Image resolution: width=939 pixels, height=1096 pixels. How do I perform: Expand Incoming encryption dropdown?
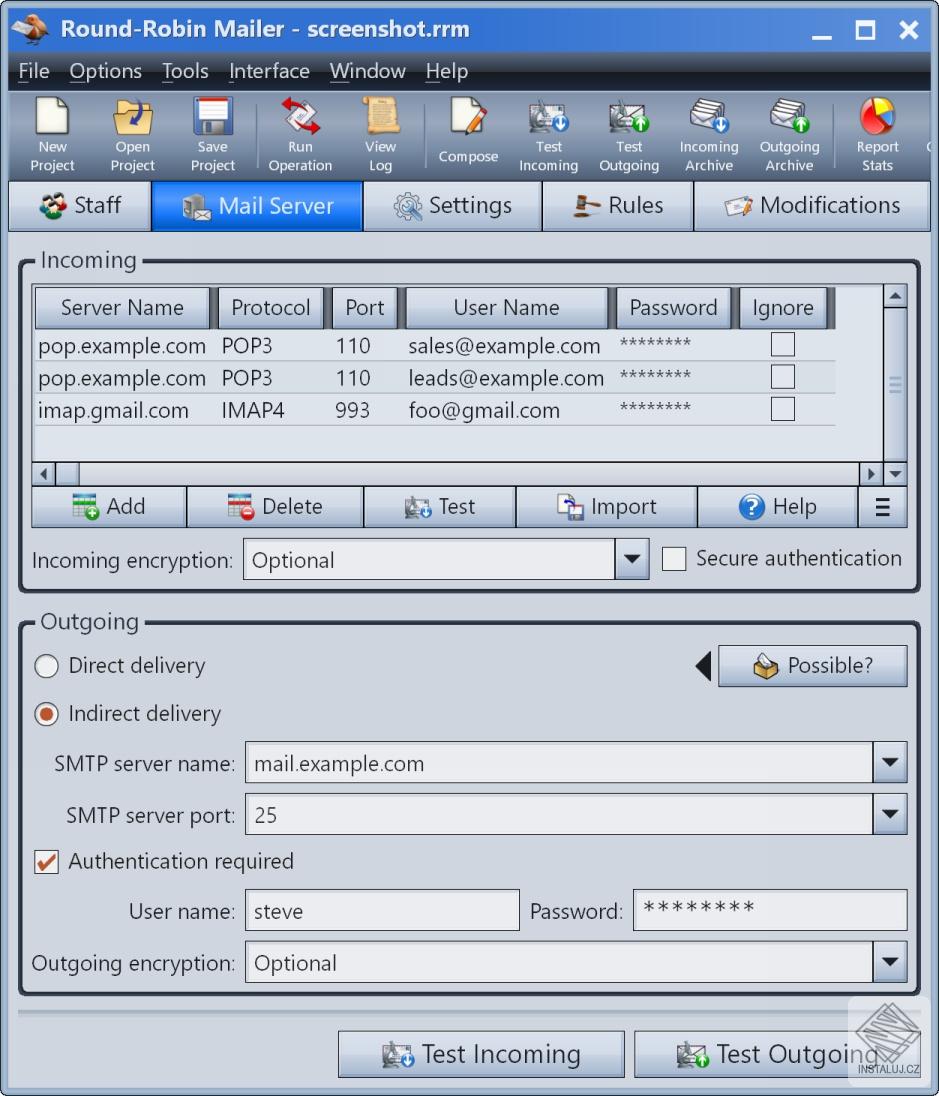tap(632, 558)
